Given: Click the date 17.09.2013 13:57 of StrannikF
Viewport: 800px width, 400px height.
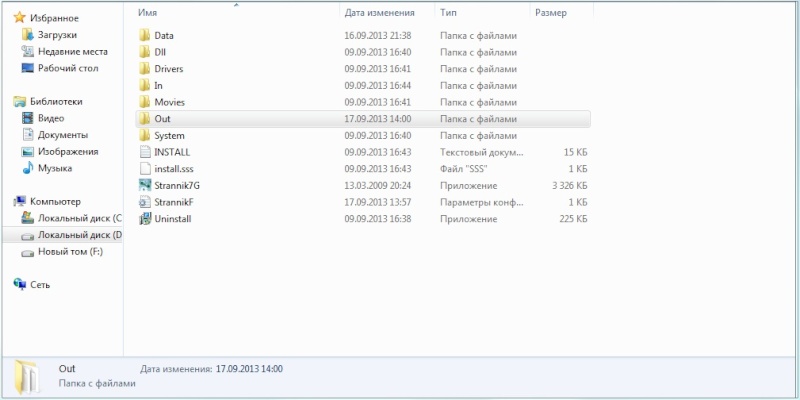Looking at the screenshot, I should 378,202.
